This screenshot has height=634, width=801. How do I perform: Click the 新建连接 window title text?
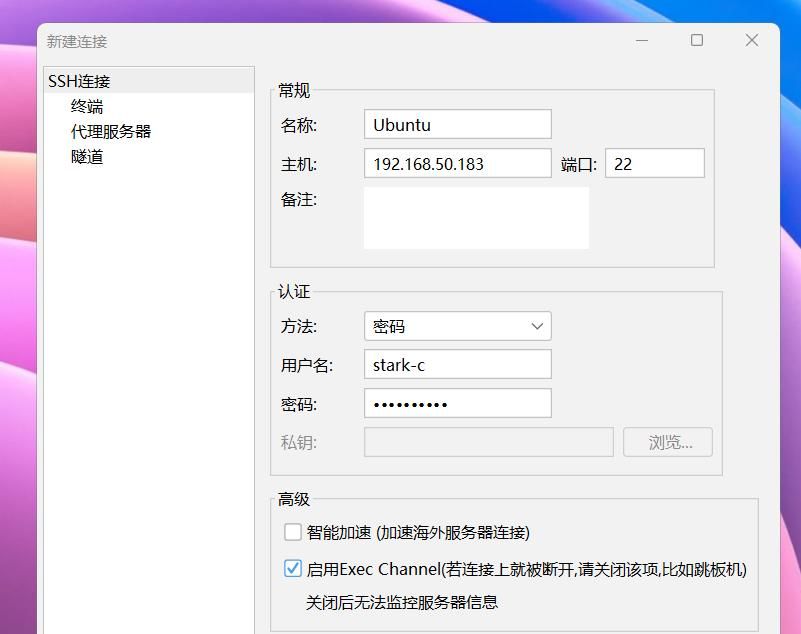pos(77,41)
